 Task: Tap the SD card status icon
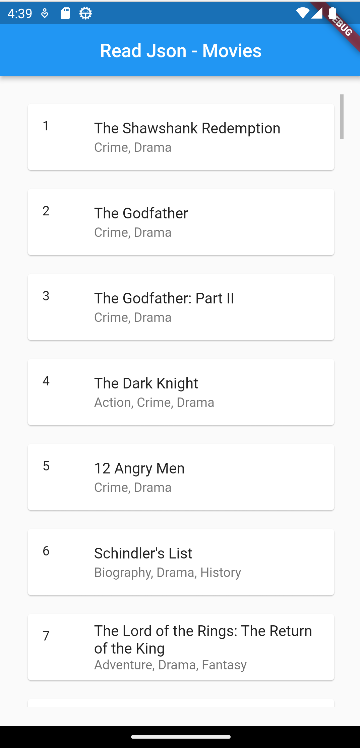point(65,14)
